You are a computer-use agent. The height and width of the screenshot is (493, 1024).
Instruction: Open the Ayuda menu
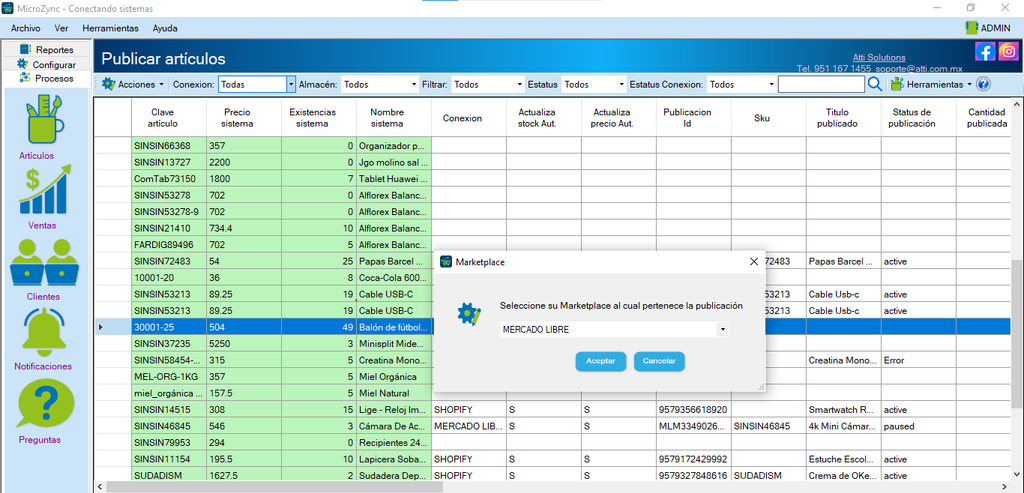tap(165, 28)
